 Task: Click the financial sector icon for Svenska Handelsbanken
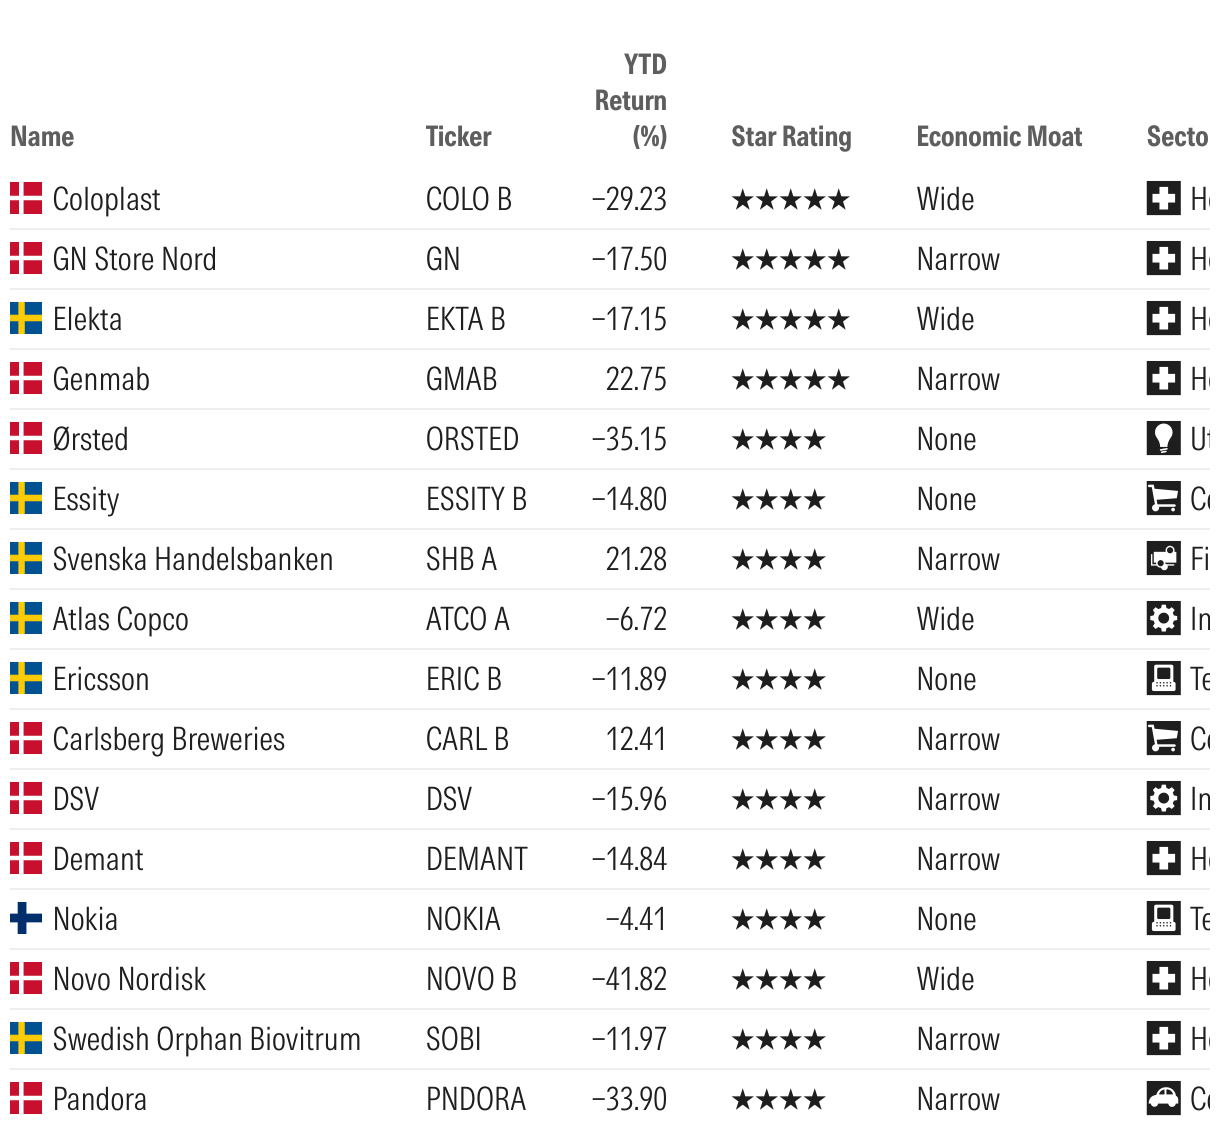pyautogui.click(x=1163, y=558)
